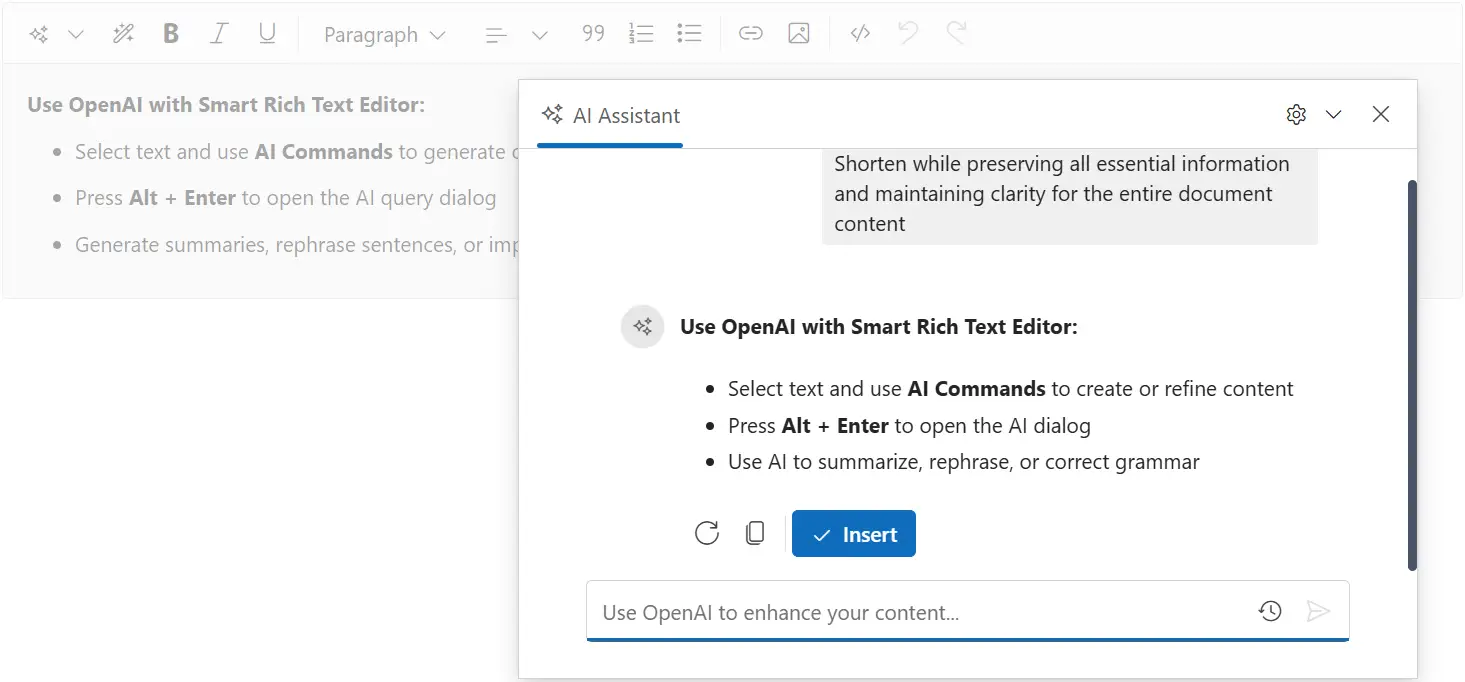Image resolution: width=1465 pixels, height=682 pixels.
Task: Click the AI Assistant panel scrollbar
Action: pos(1412,375)
